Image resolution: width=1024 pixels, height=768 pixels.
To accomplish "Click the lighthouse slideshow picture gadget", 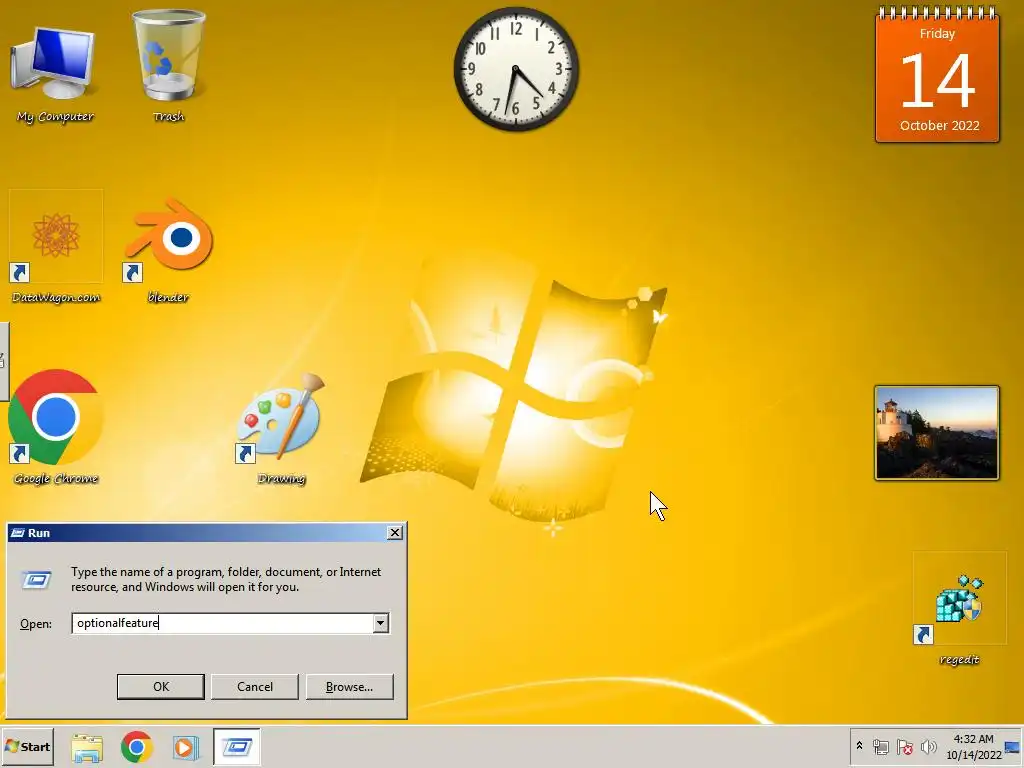I will pyautogui.click(x=936, y=433).
